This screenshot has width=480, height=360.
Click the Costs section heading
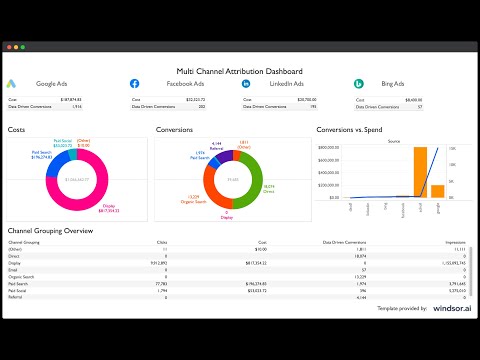(16, 130)
